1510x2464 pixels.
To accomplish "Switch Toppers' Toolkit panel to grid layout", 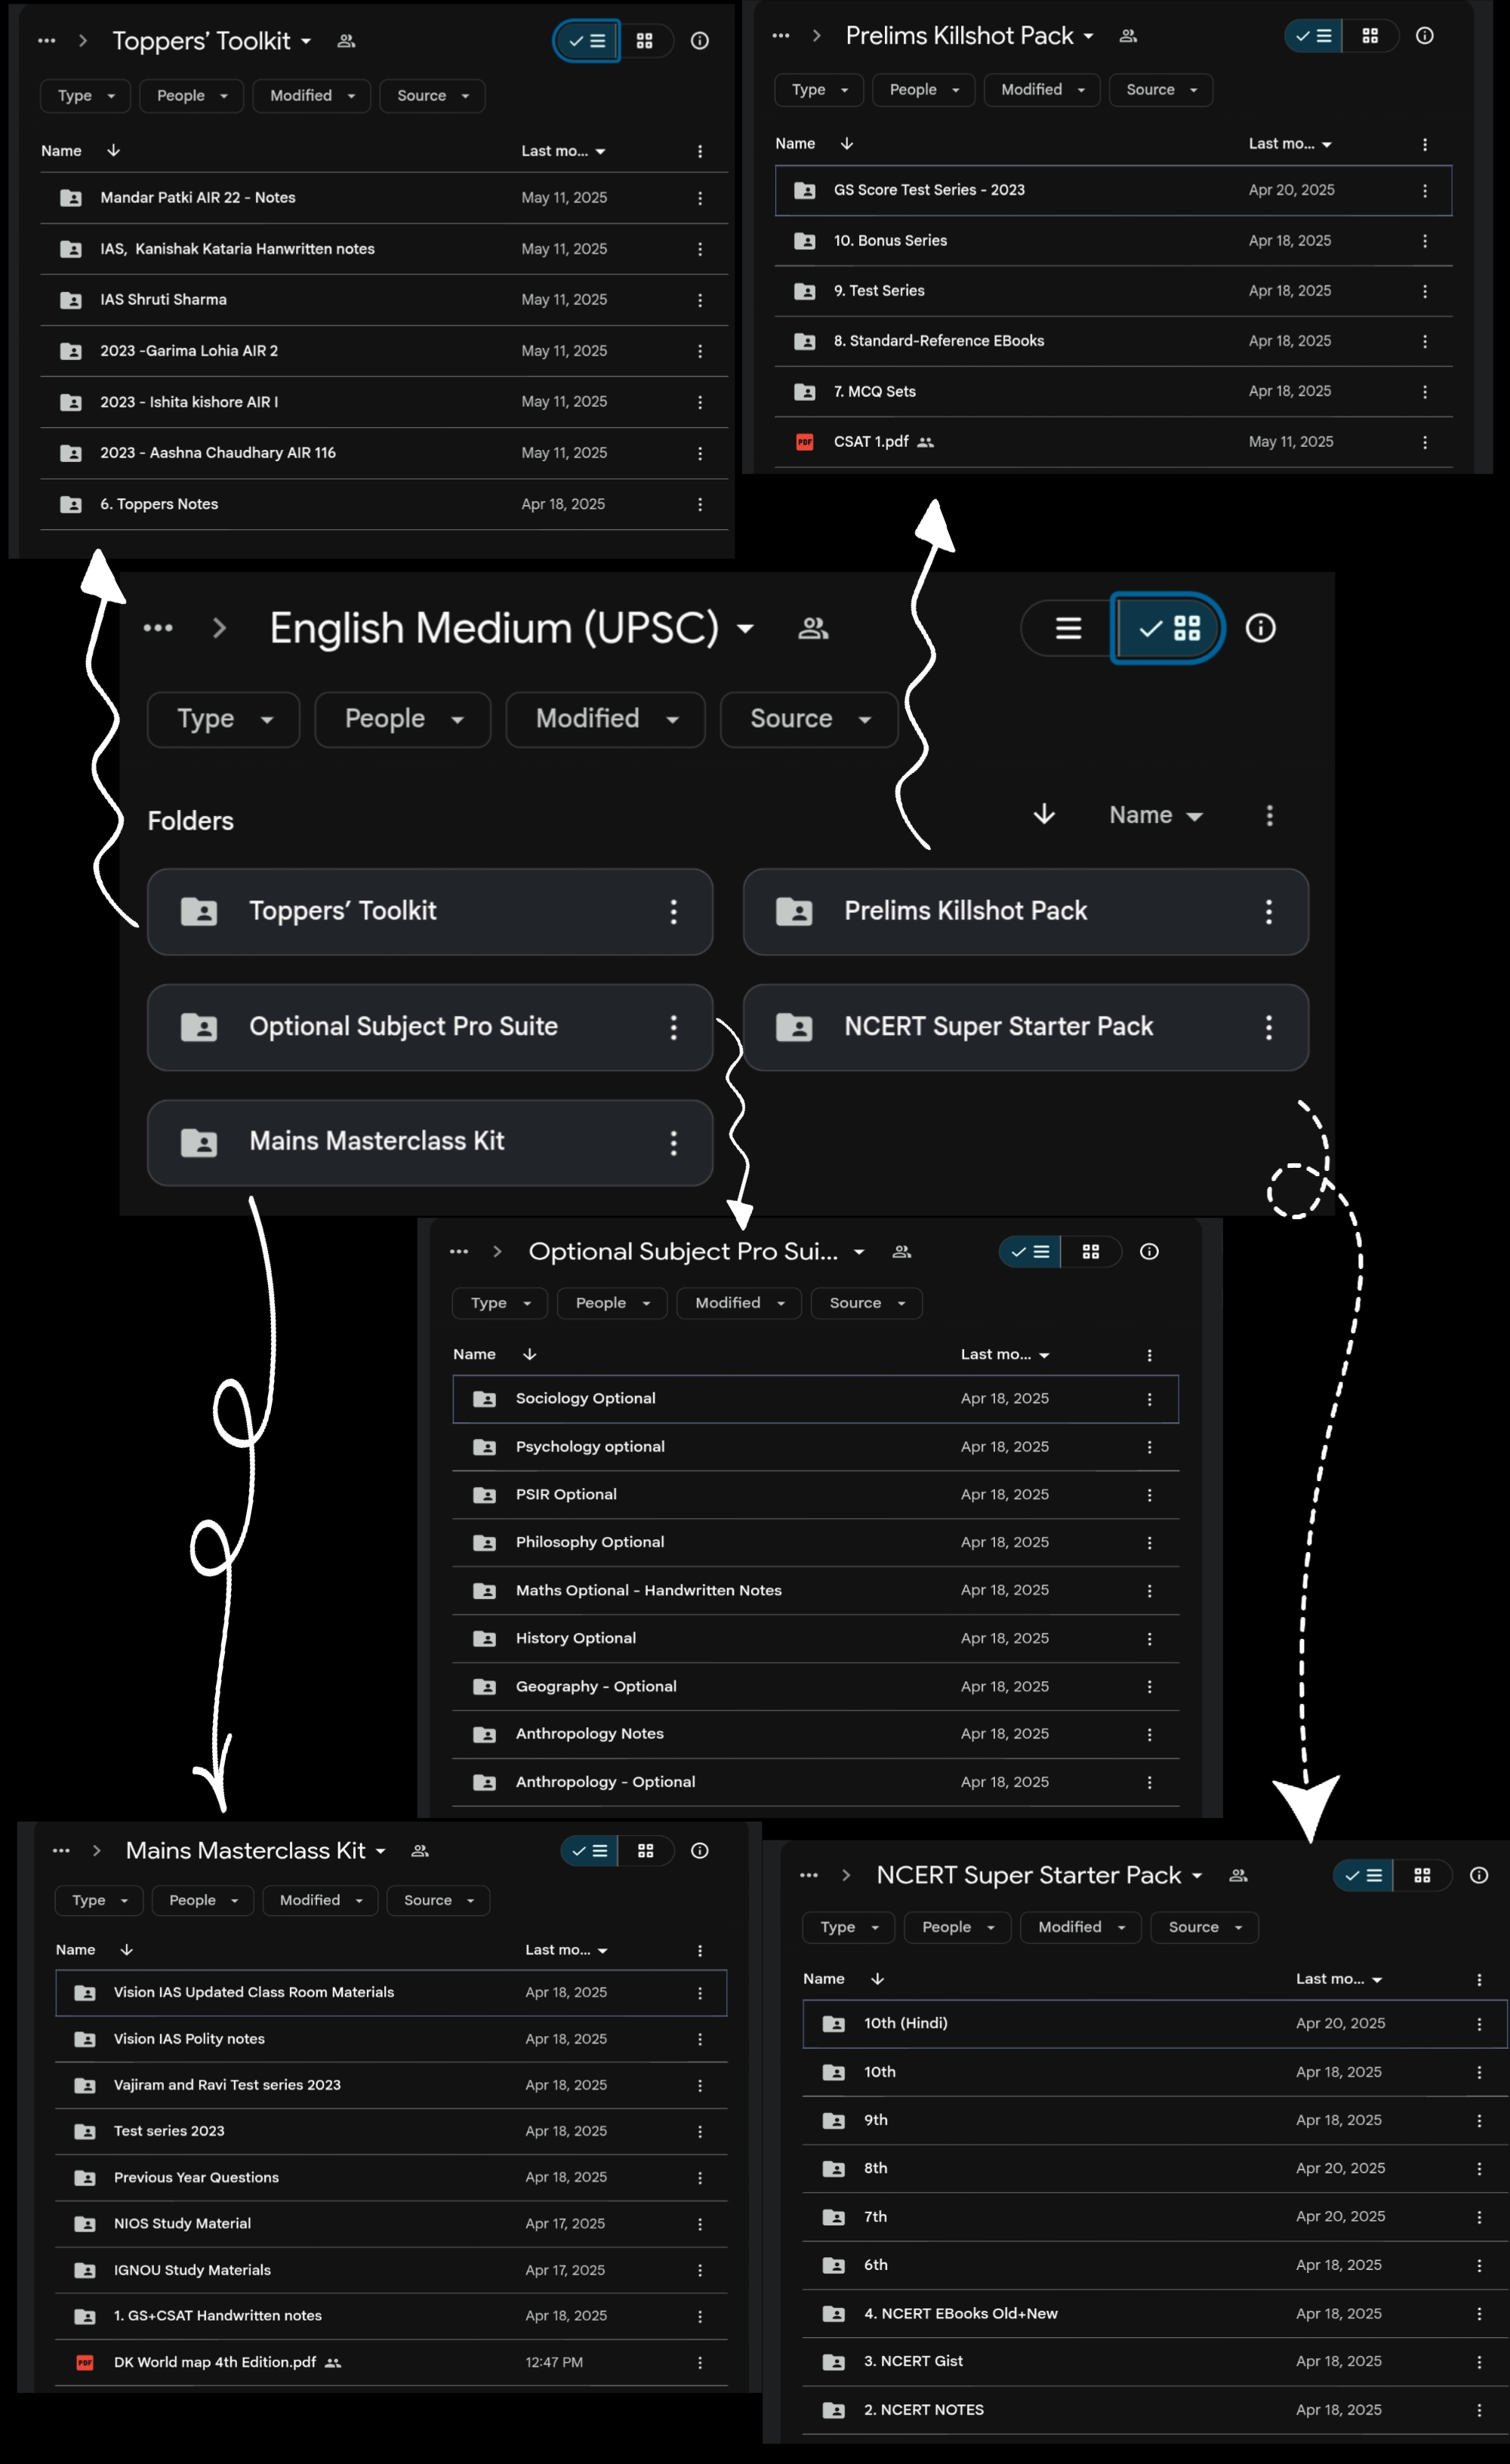I will coord(645,41).
